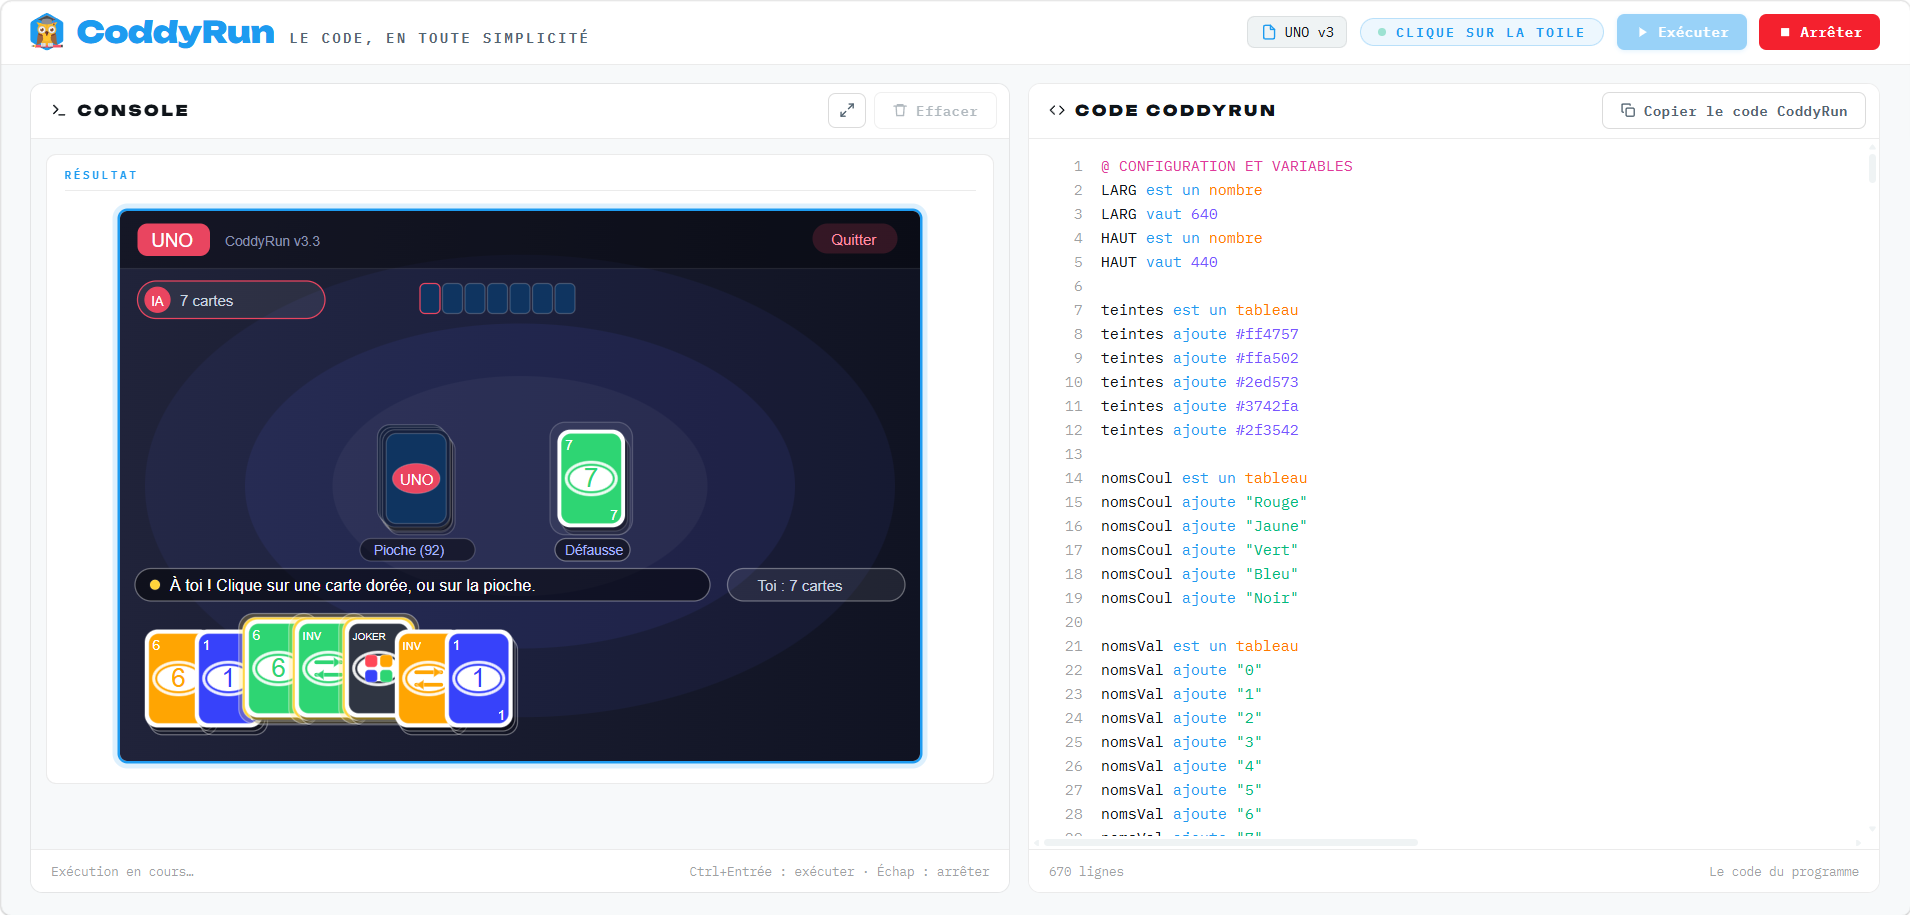Play the blue 1 card after the orange INV
The width and height of the screenshot is (1910, 915).
click(480, 678)
